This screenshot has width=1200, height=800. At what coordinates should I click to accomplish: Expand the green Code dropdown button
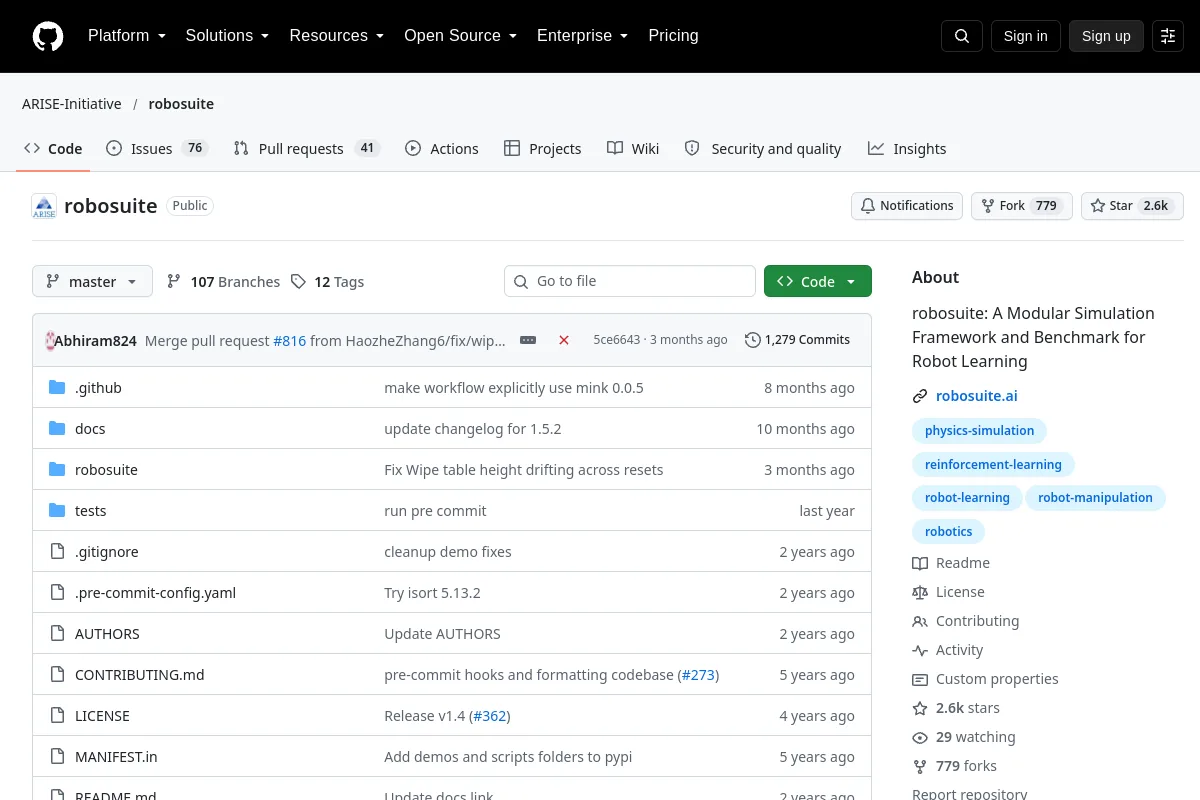click(818, 282)
